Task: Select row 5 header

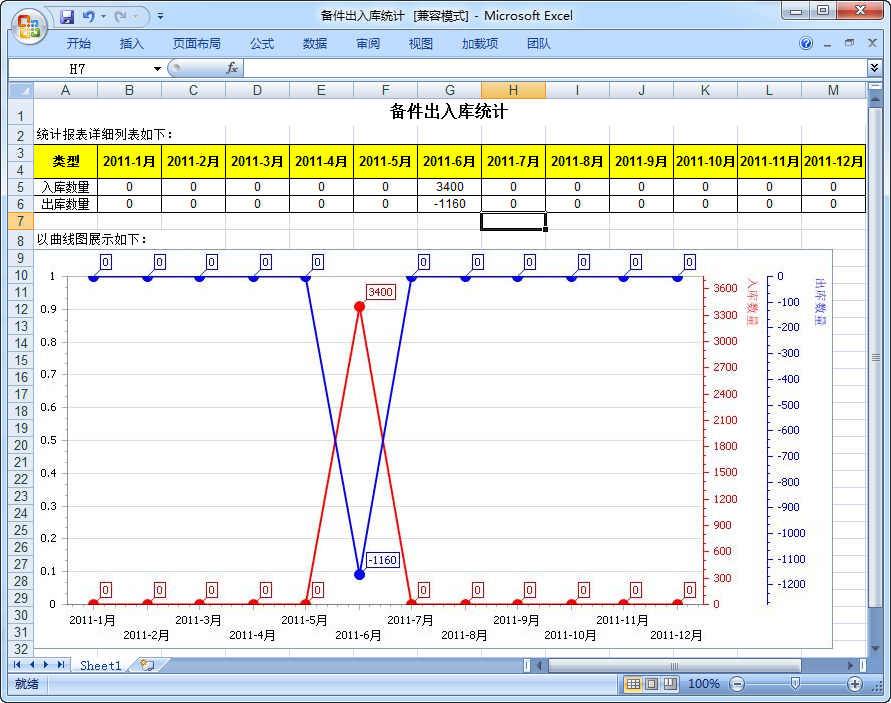Action: coord(21,187)
